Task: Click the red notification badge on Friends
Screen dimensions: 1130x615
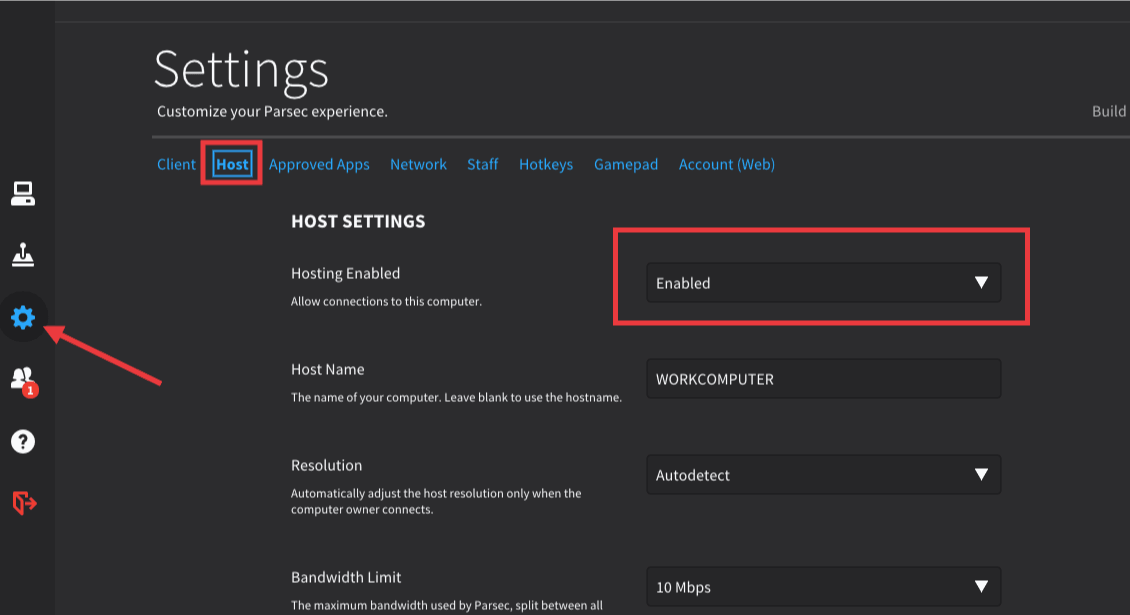Action: point(31,390)
